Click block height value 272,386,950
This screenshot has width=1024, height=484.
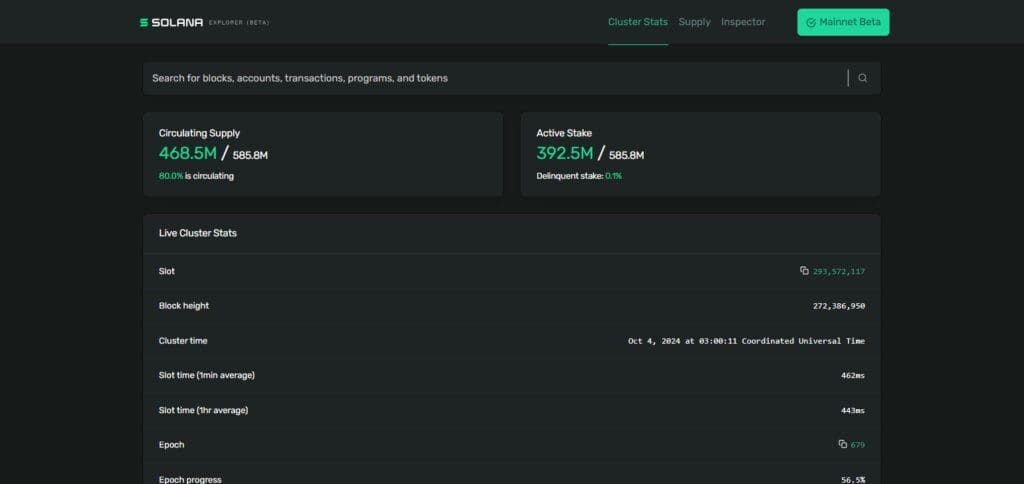839,306
